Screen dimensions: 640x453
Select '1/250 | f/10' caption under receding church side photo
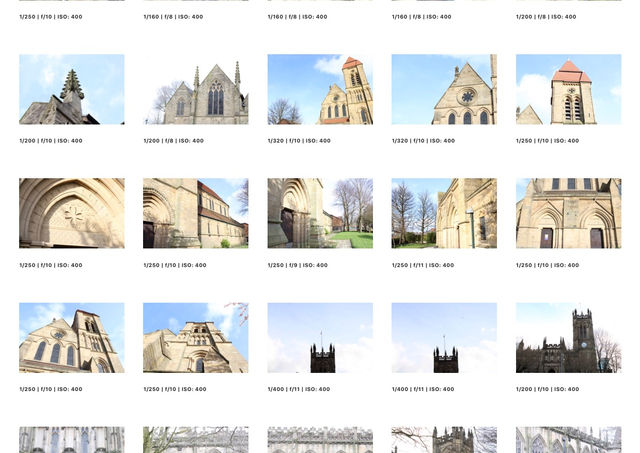coord(175,265)
